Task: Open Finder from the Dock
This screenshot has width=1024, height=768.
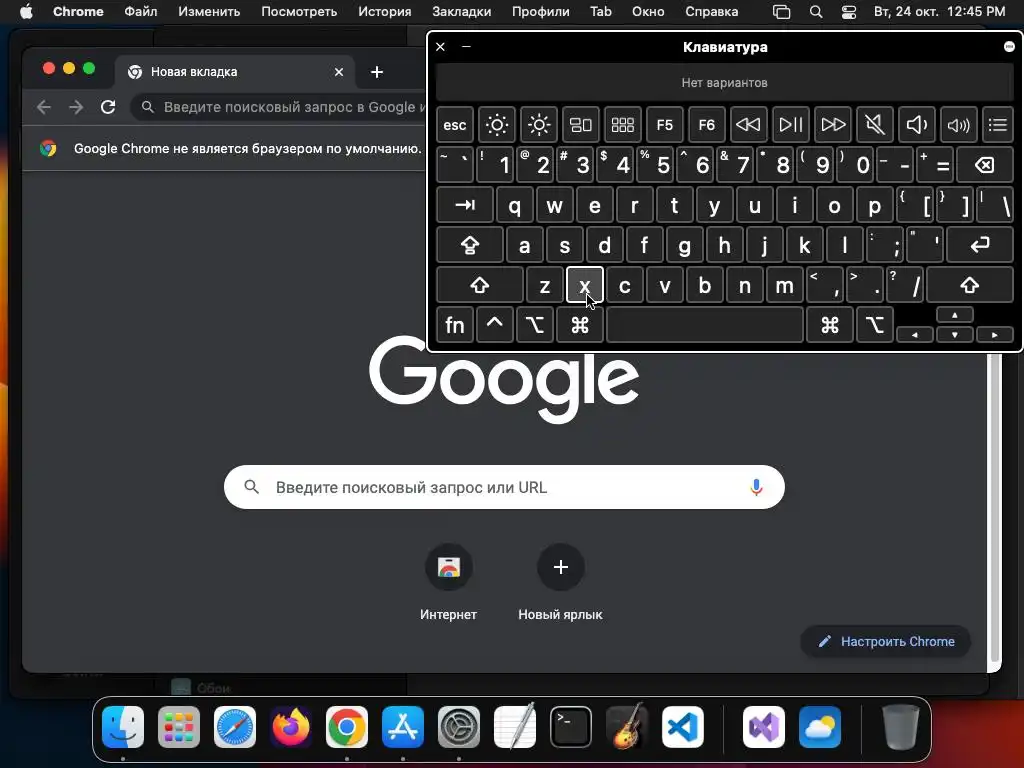Action: (123, 727)
